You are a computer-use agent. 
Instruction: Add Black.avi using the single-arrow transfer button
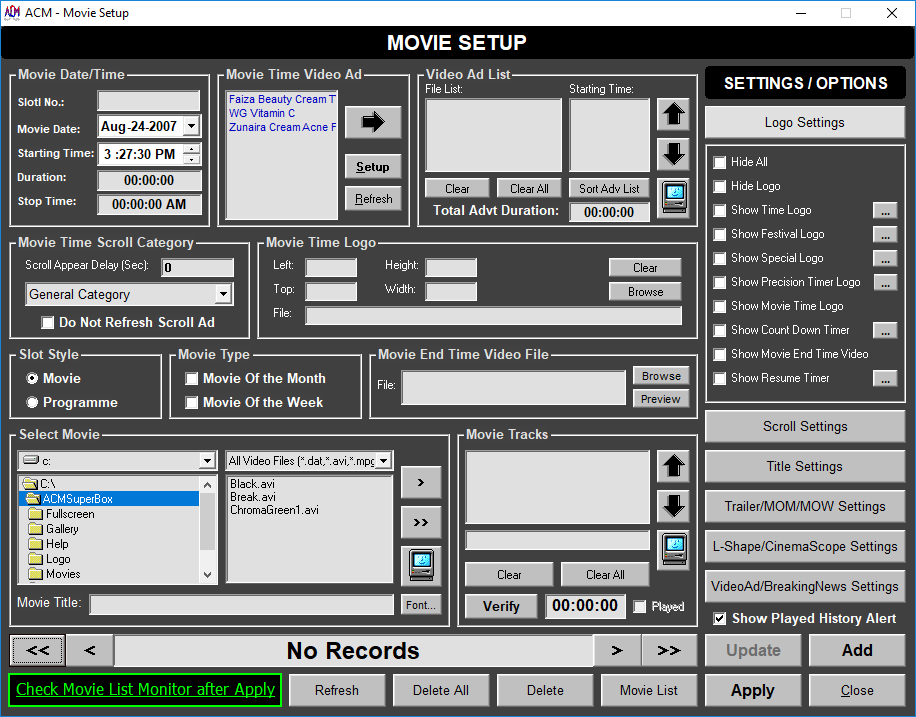click(x=421, y=482)
